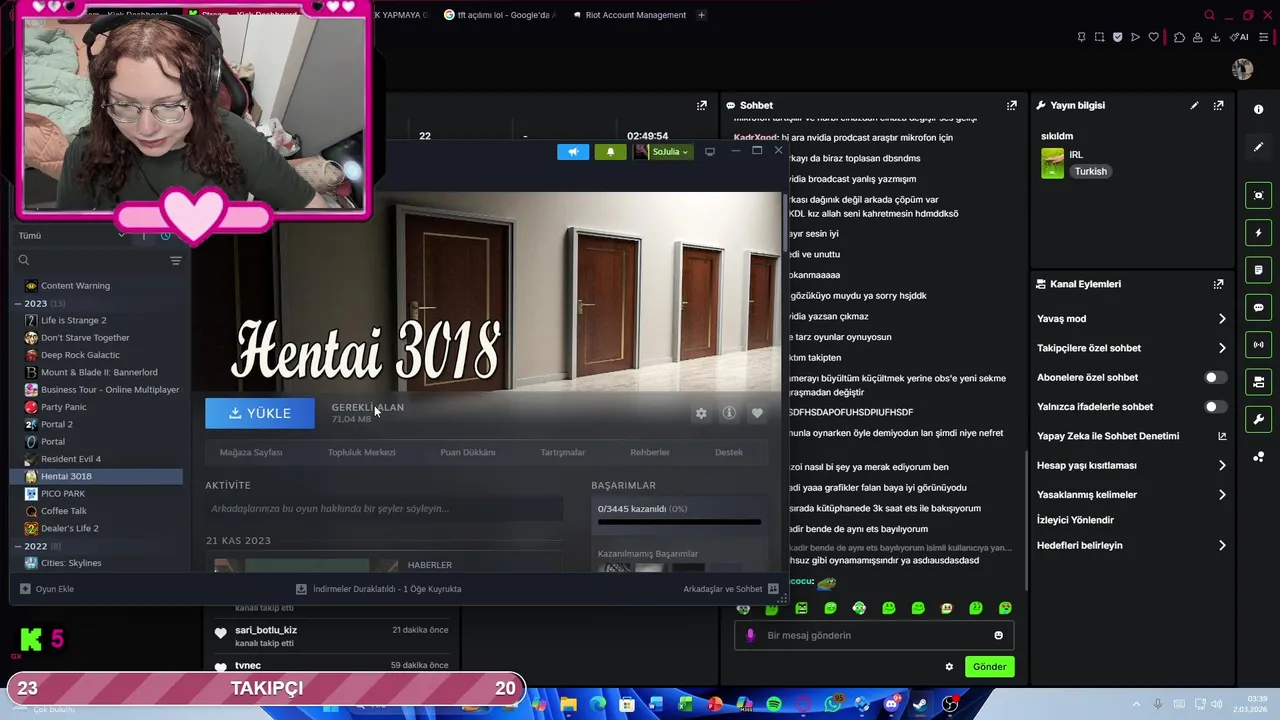Open Spotify from the taskbar
Screen dimensions: 1280x720
(x=774, y=705)
